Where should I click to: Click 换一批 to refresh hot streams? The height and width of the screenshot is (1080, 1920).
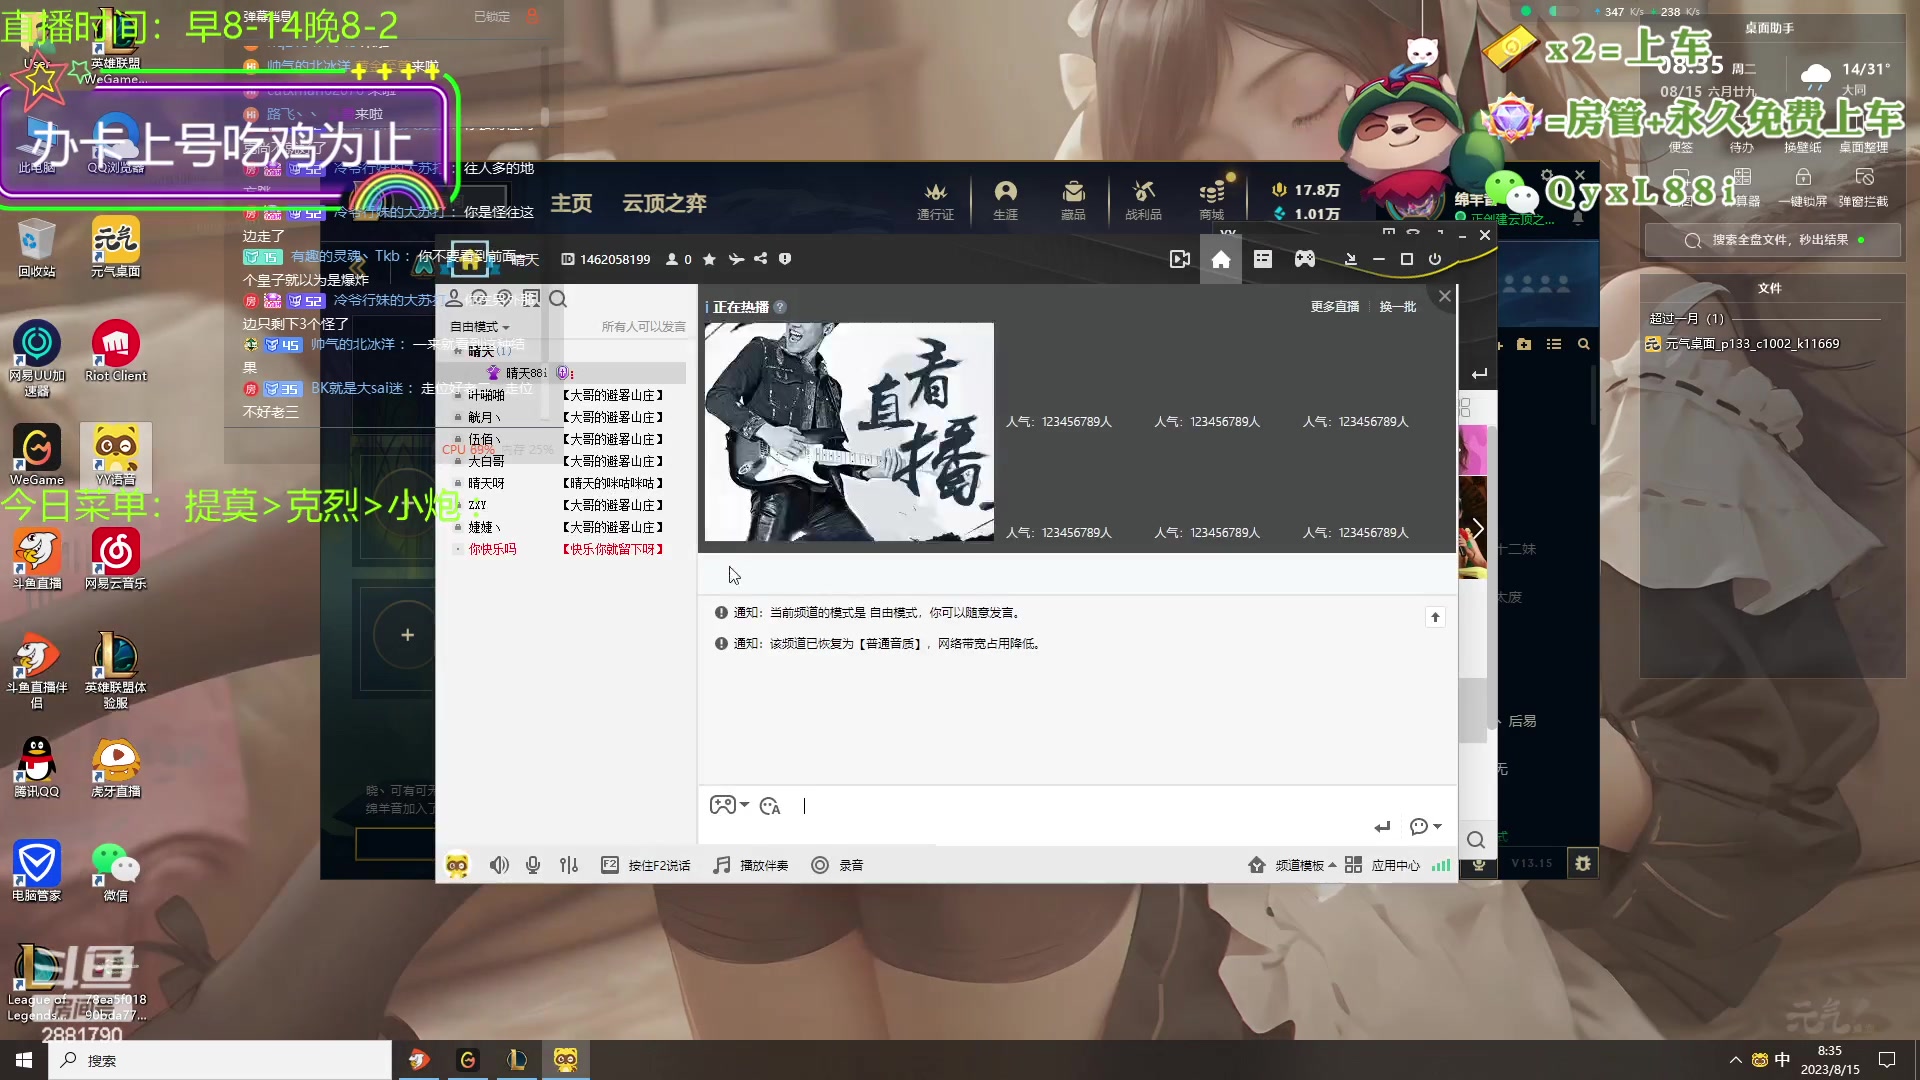pyautogui.click(x=1397, y=307)
